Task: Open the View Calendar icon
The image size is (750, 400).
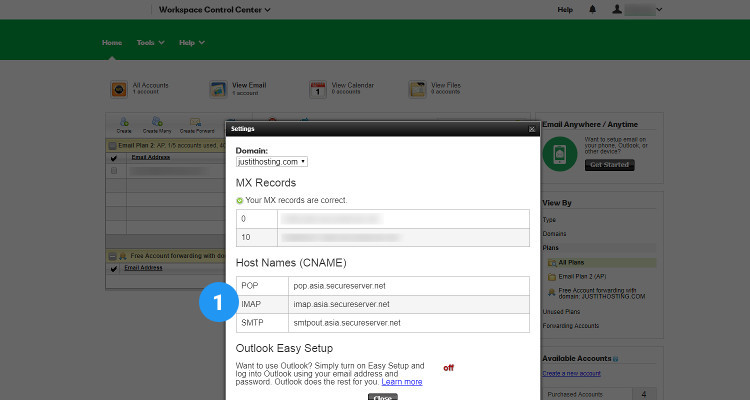Action: pos(318,89)
